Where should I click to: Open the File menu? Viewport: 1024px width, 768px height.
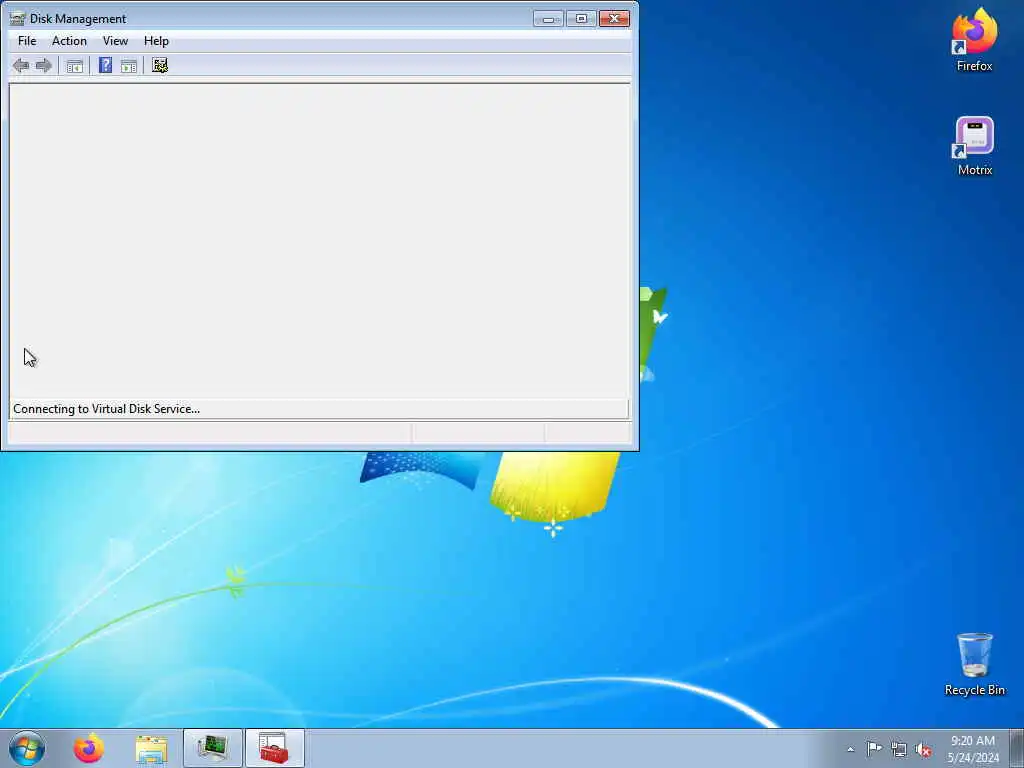(27, 40)
